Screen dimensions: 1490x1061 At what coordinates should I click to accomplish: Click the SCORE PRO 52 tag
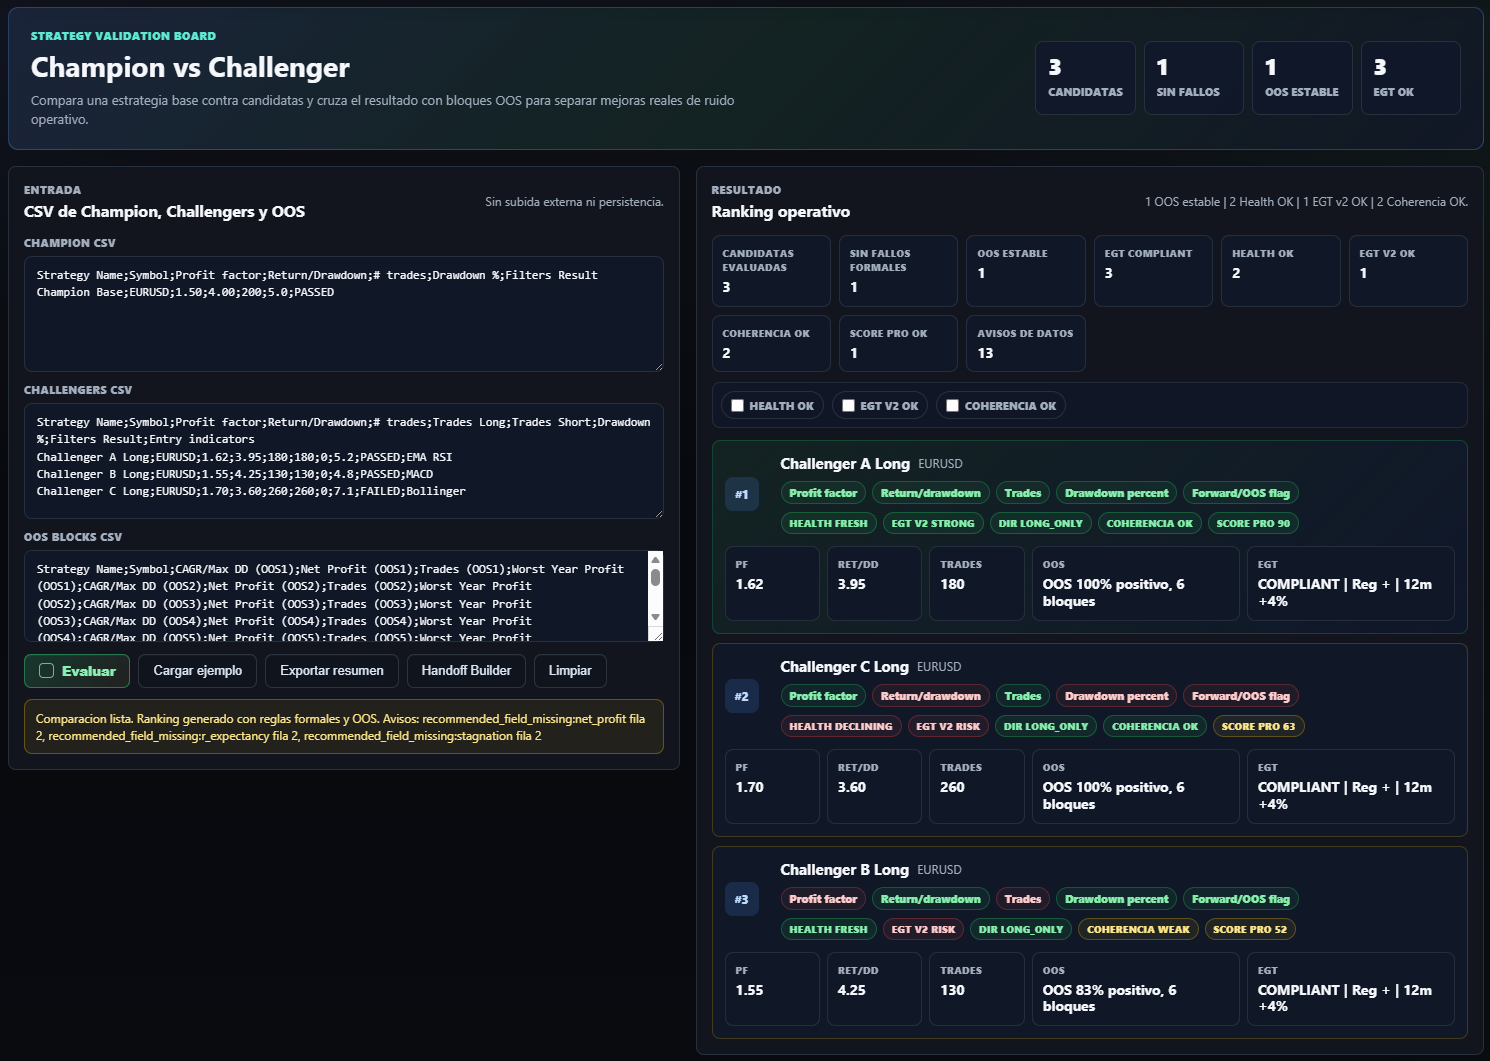pyautogui.click(x=1250, y=929)
